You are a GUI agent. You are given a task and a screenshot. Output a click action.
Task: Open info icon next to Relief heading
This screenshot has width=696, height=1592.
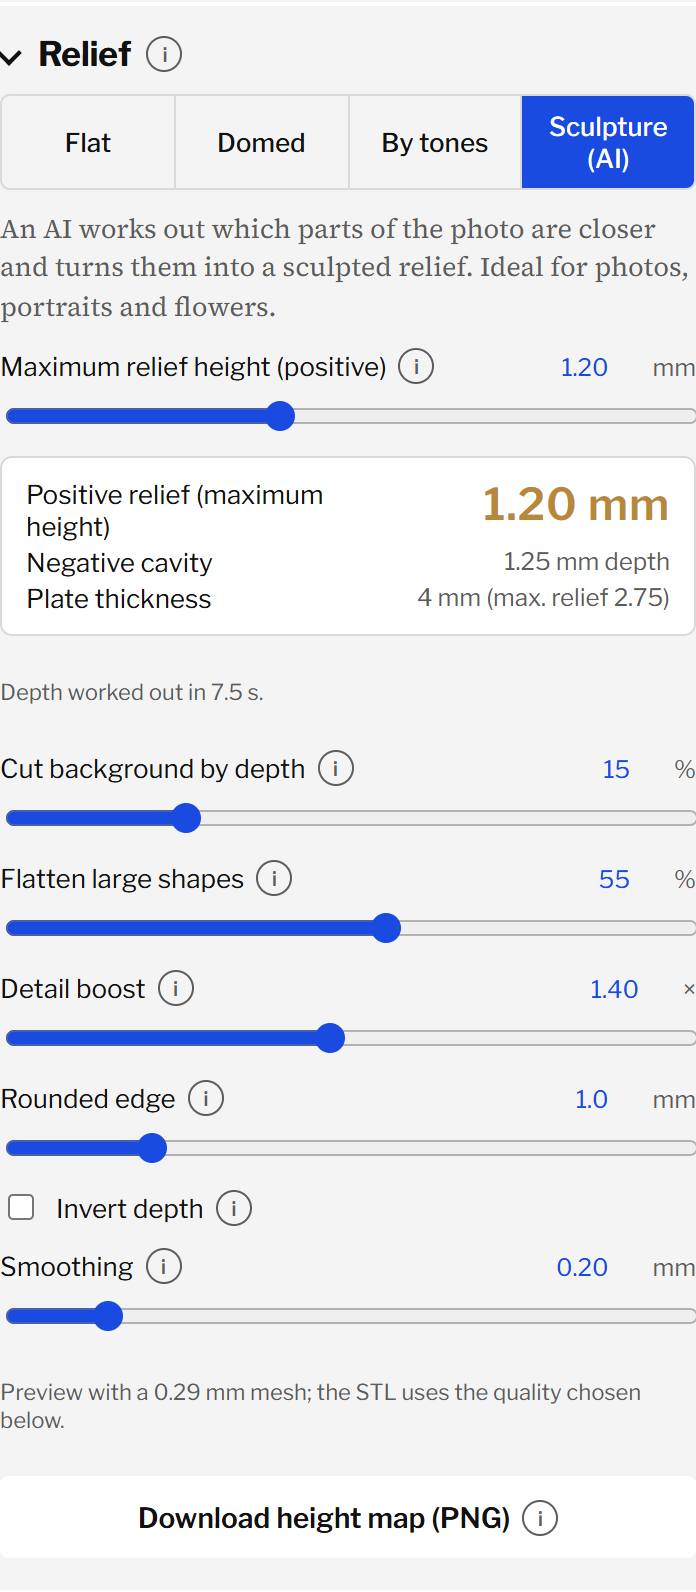pyautogui.click(x=164, y=54)
